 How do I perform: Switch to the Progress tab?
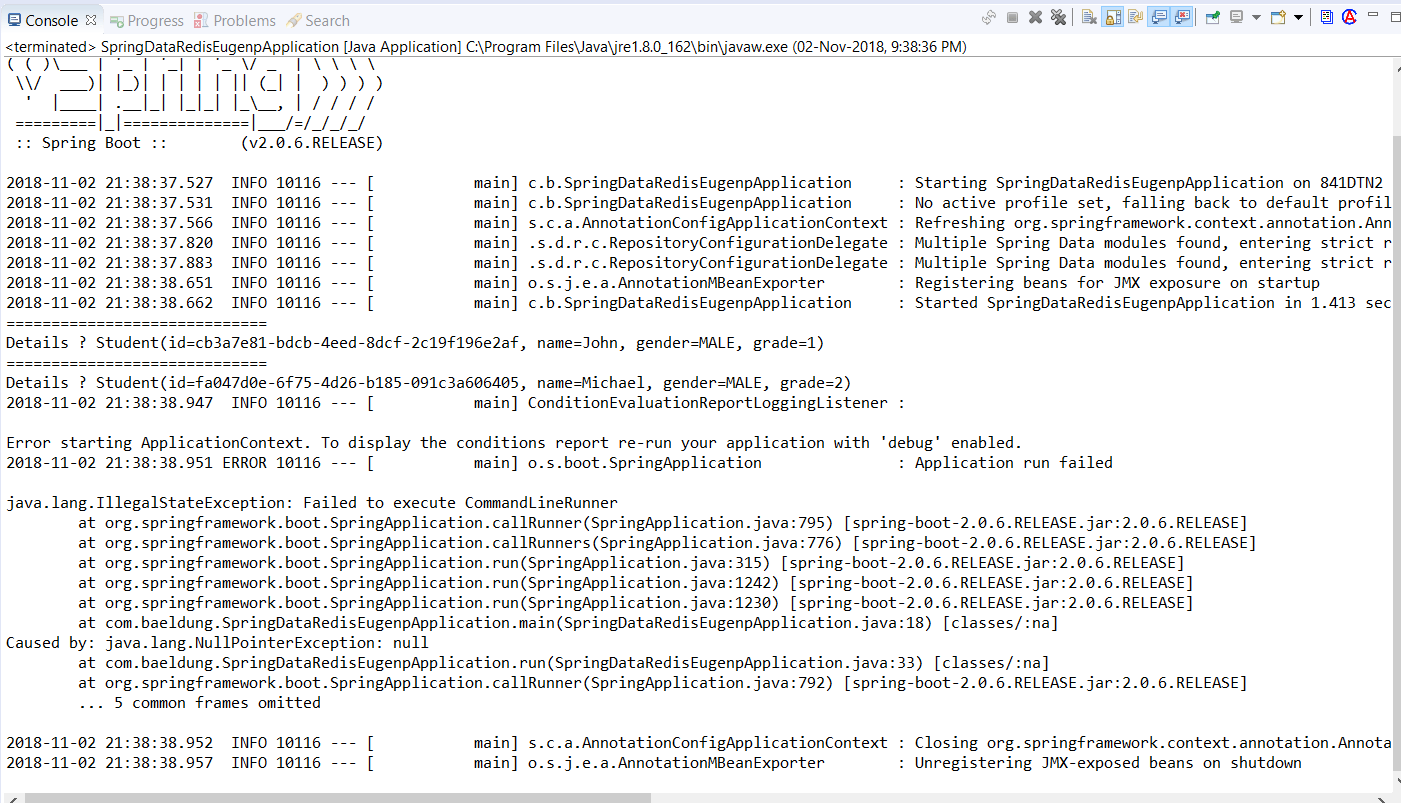click(146, 20)
